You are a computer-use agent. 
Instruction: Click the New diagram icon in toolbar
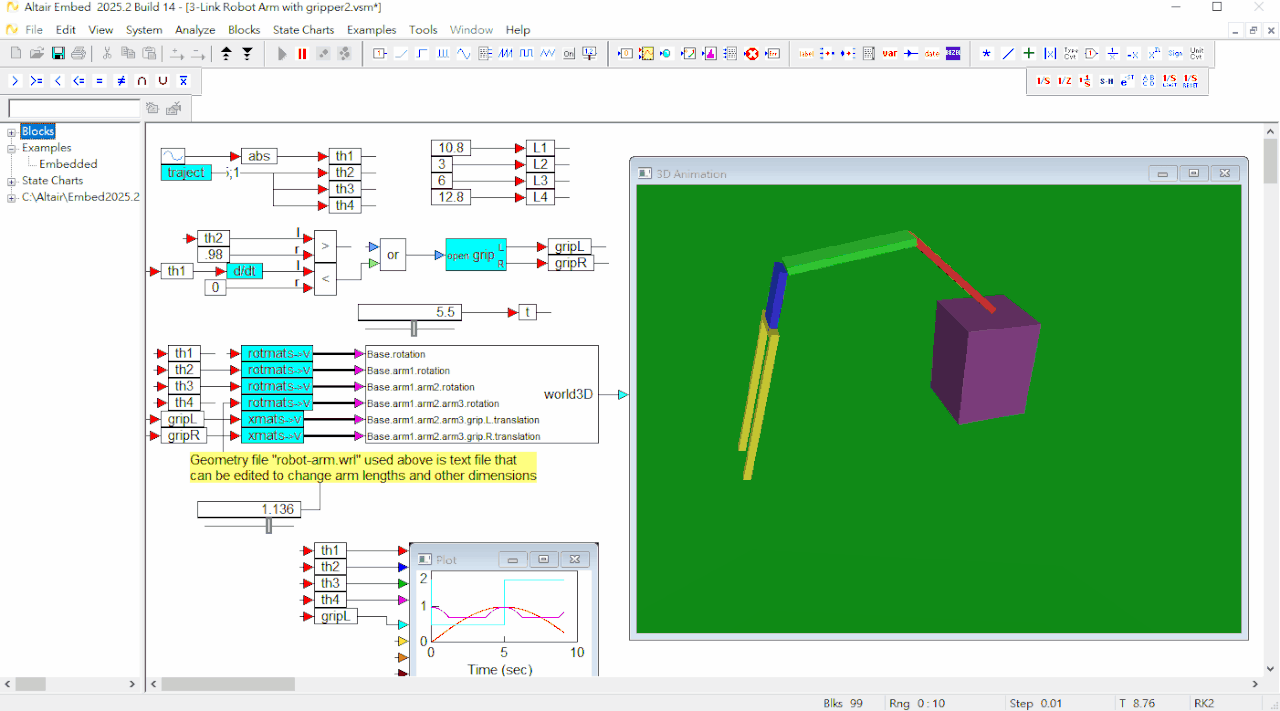click(14, 53)
